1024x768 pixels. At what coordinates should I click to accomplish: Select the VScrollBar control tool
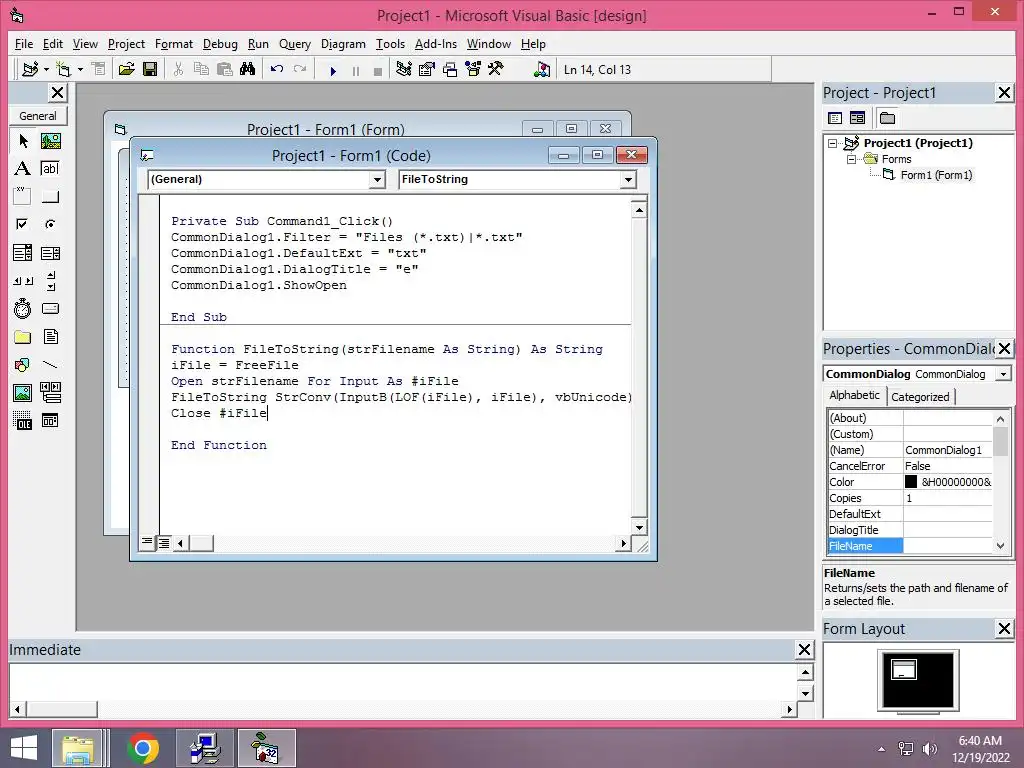tap(50, 281)
